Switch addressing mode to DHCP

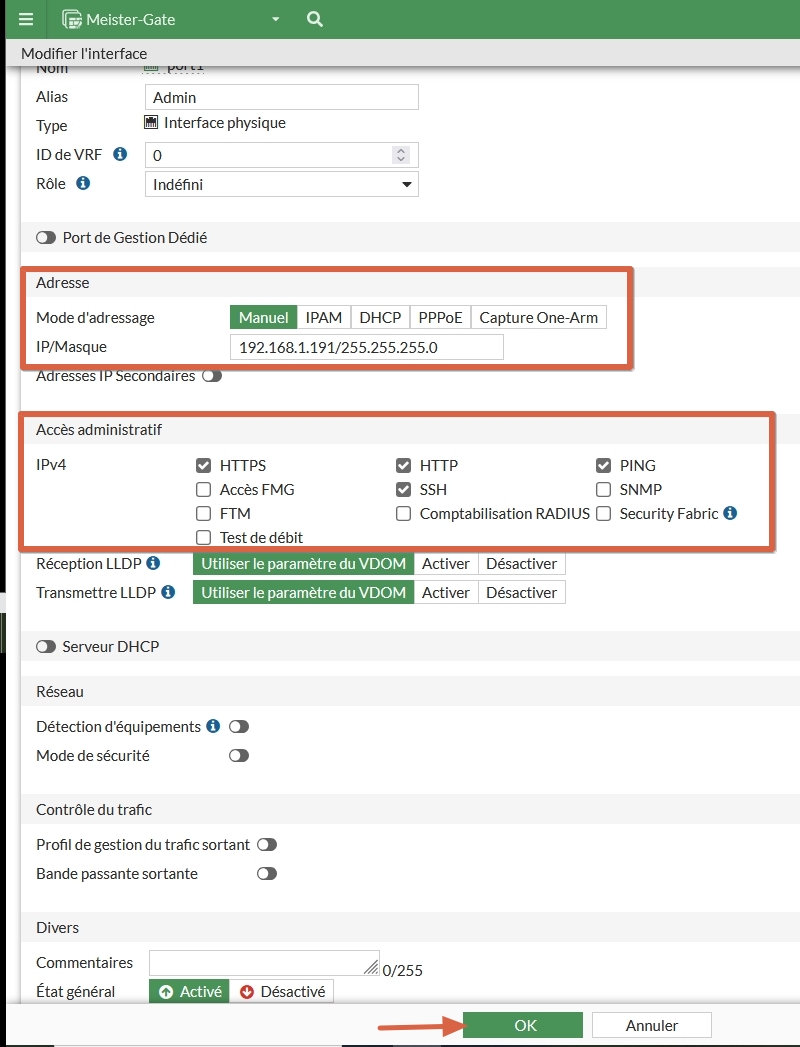(x=380, y=317)
